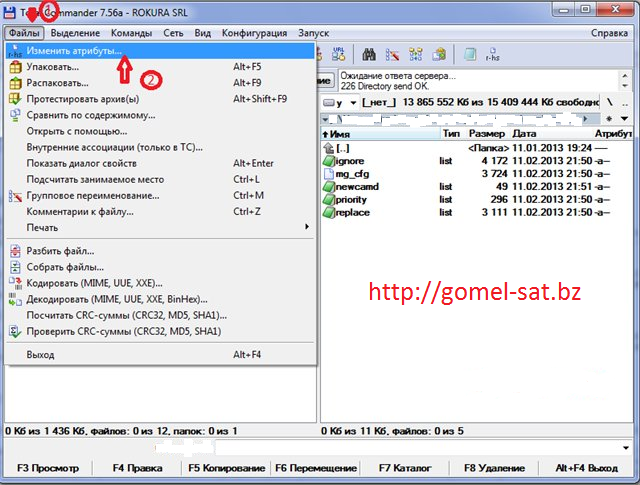640x485 pixels.
Task: Select Посчитать CRC-суммы menu entry
Action: click(160, 316)
